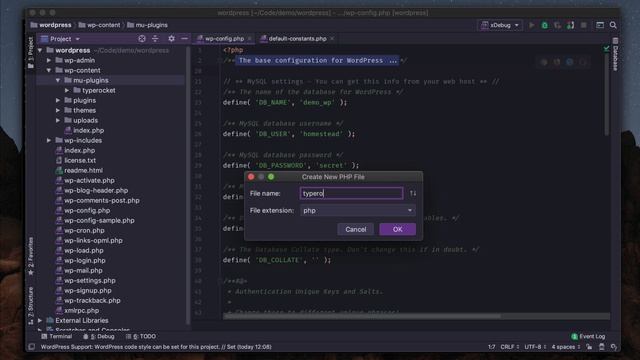This screenshot has height=360, width=640.
Task: Click the wp-content breadcrumb in navigation bar
Action: tap(100, 25)
